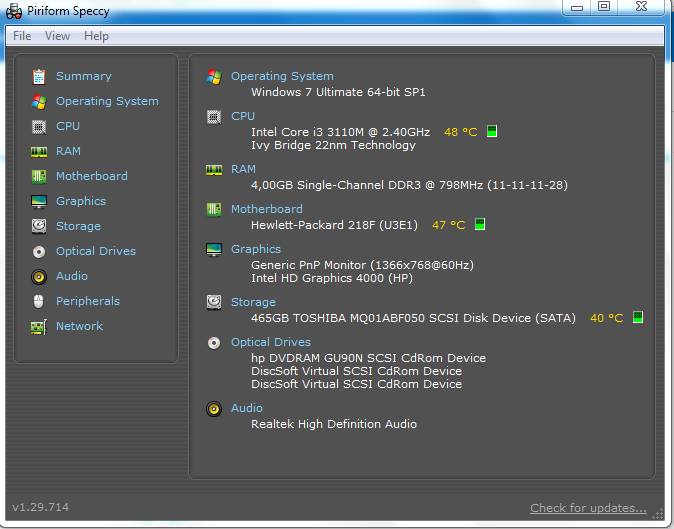This screenshot has width=674, height=529.
Task: Click the Operating System icon in main panel
Action: point(214,77)
